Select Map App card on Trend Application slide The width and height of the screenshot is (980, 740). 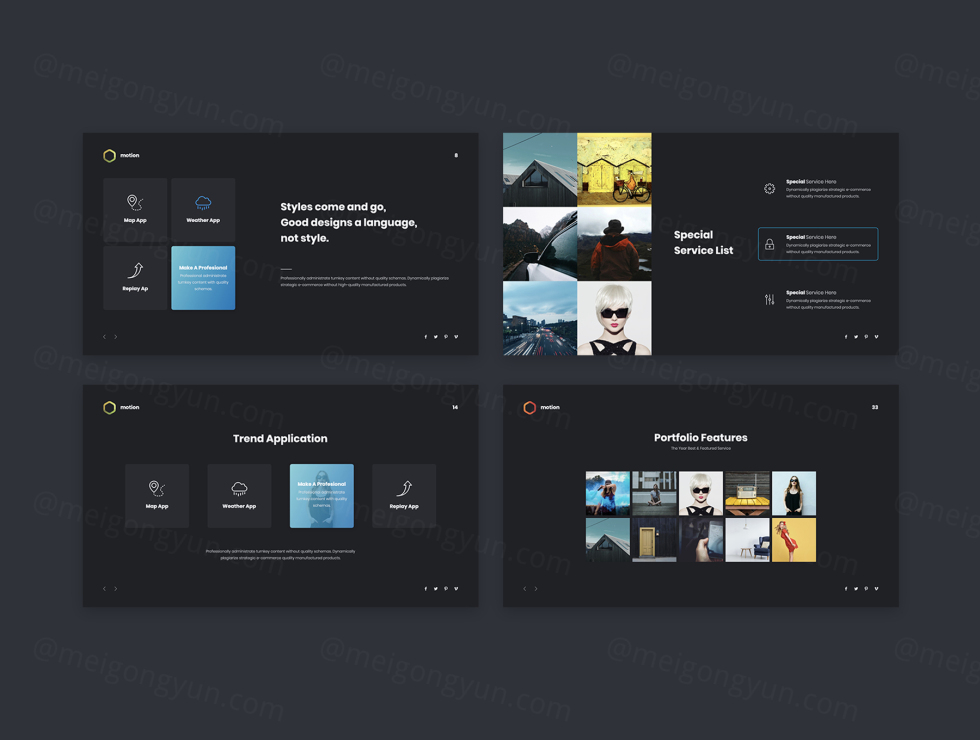pyautogui.click(x=157, y=496)
